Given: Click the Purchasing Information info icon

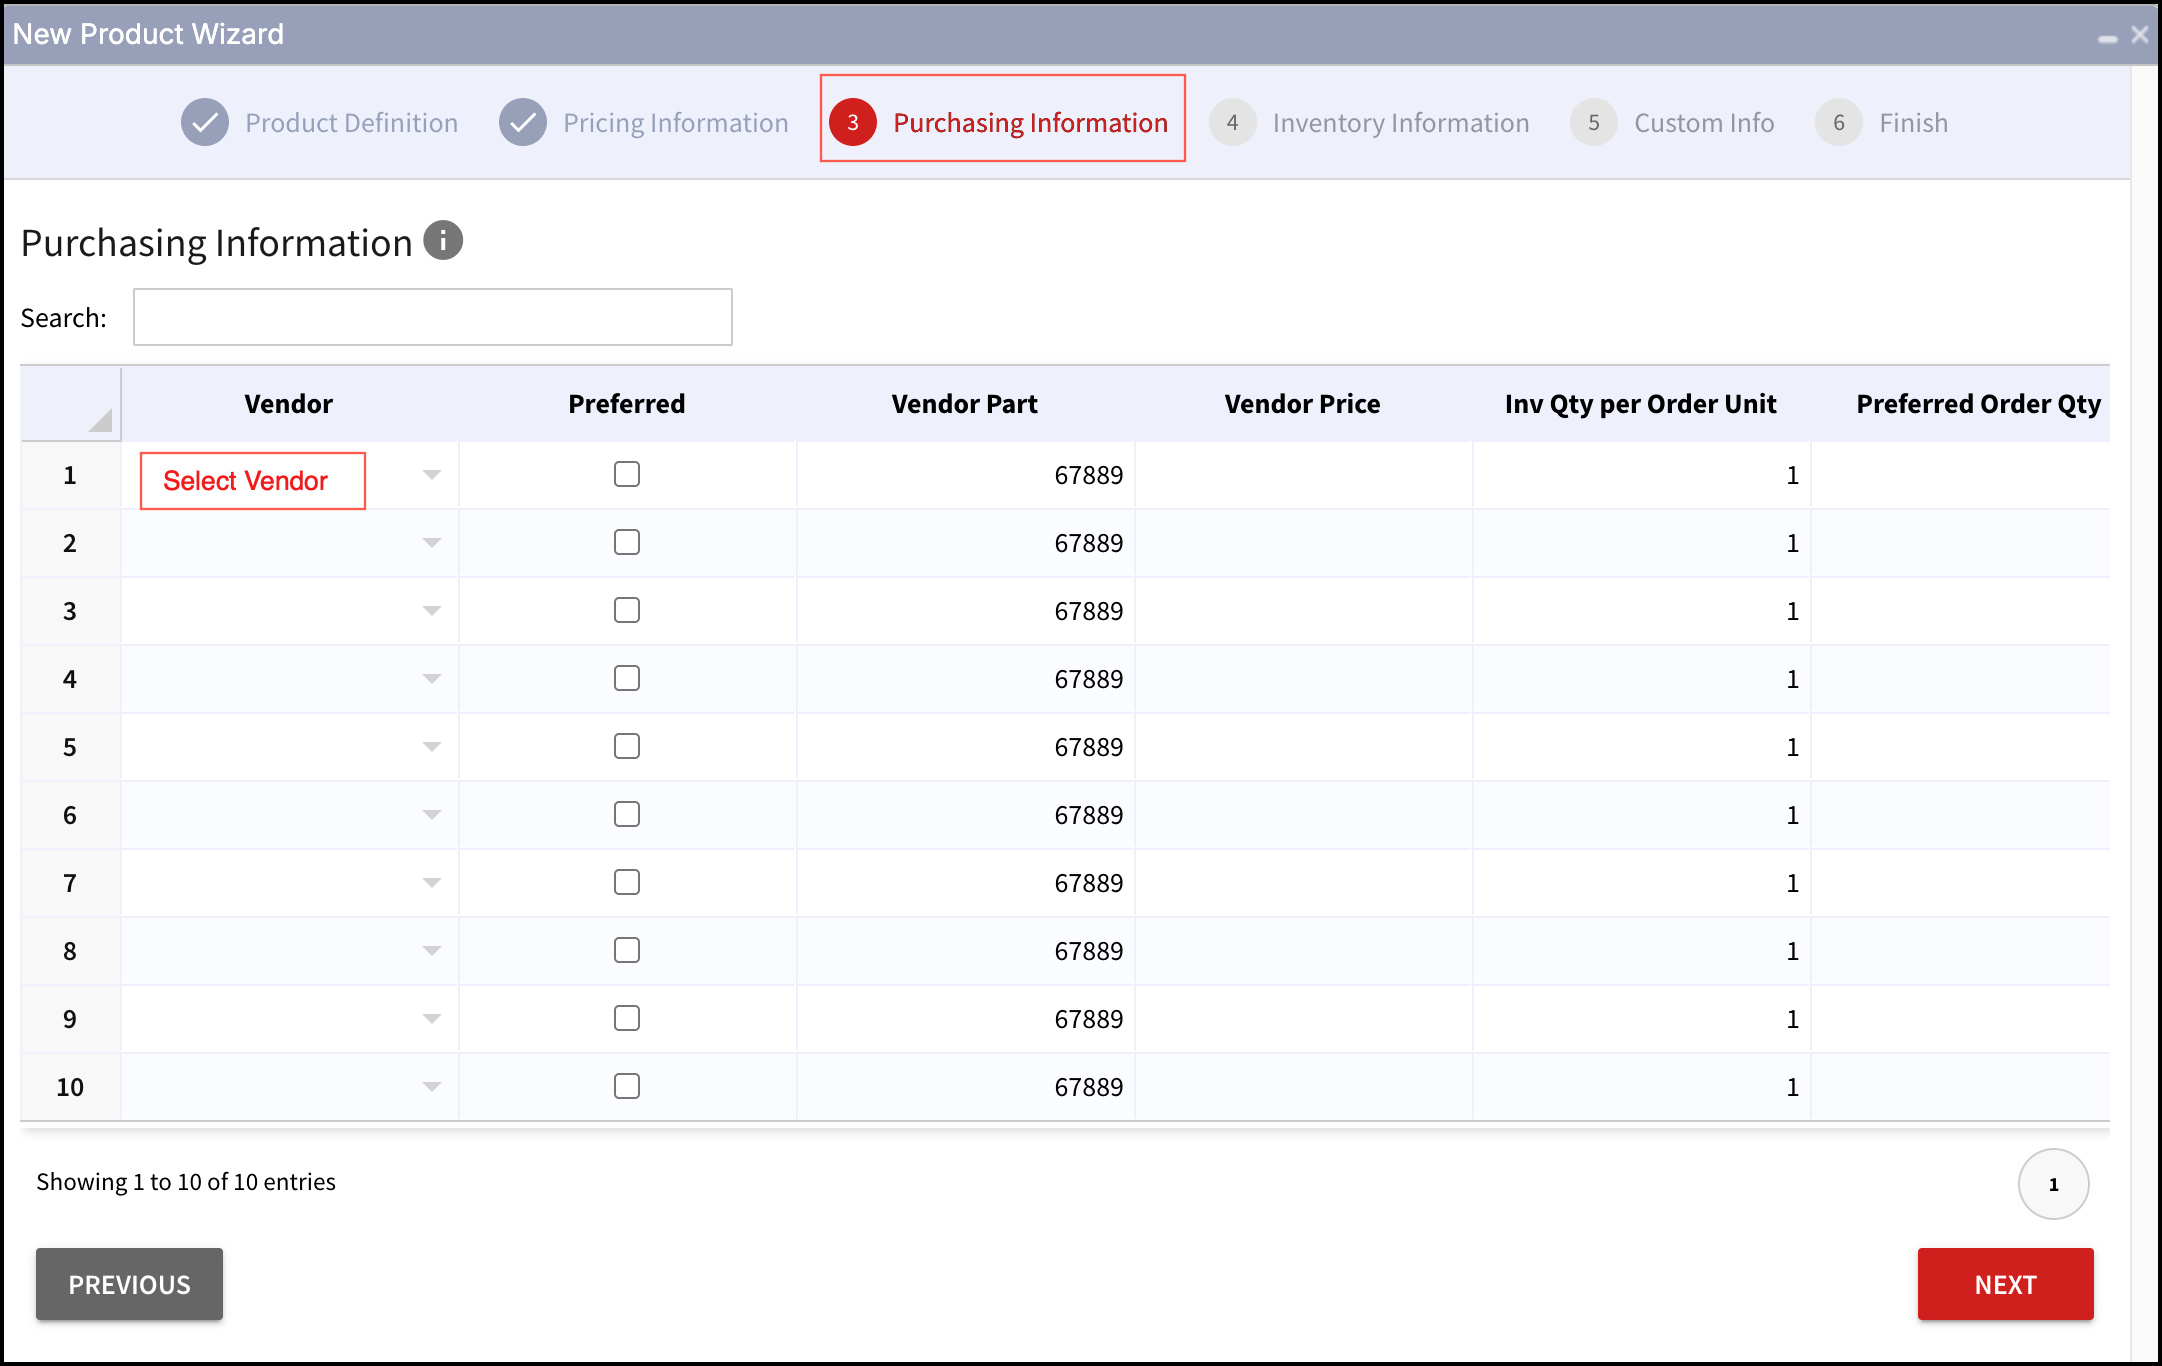Looking at the screenshot, I should click(x=443, y=240).
